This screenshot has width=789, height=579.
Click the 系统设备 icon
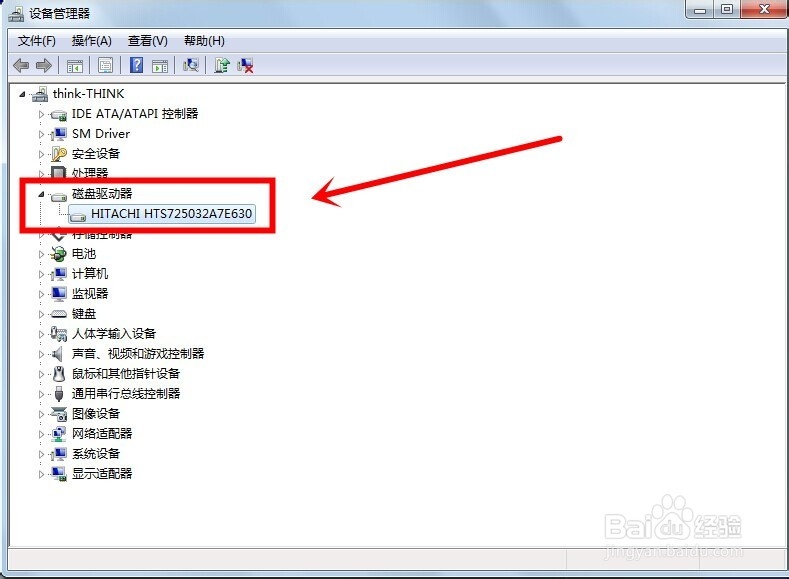click(59, 454)
